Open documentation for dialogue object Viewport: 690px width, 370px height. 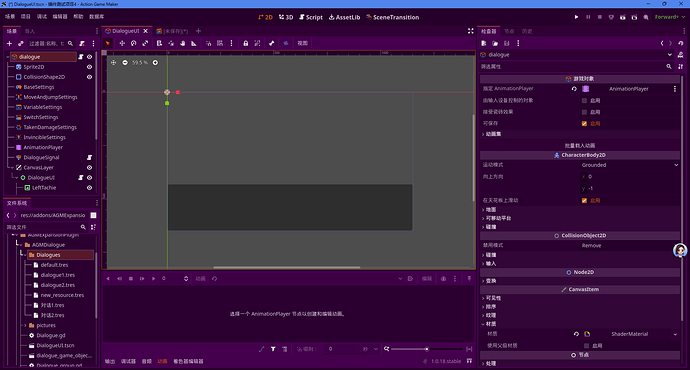click(x=681, y=55)
